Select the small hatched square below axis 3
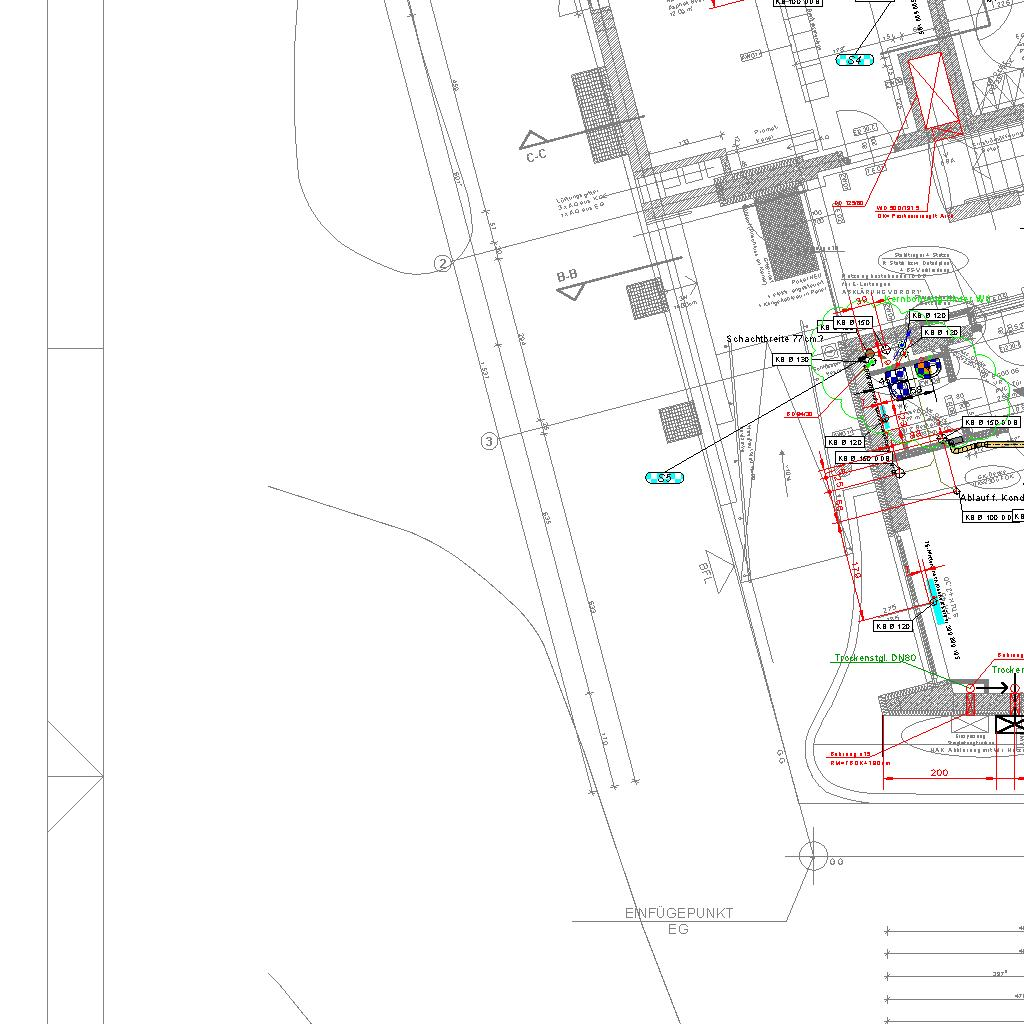1024x1024 pixels. pyautogui.click(x=678, y=421)
